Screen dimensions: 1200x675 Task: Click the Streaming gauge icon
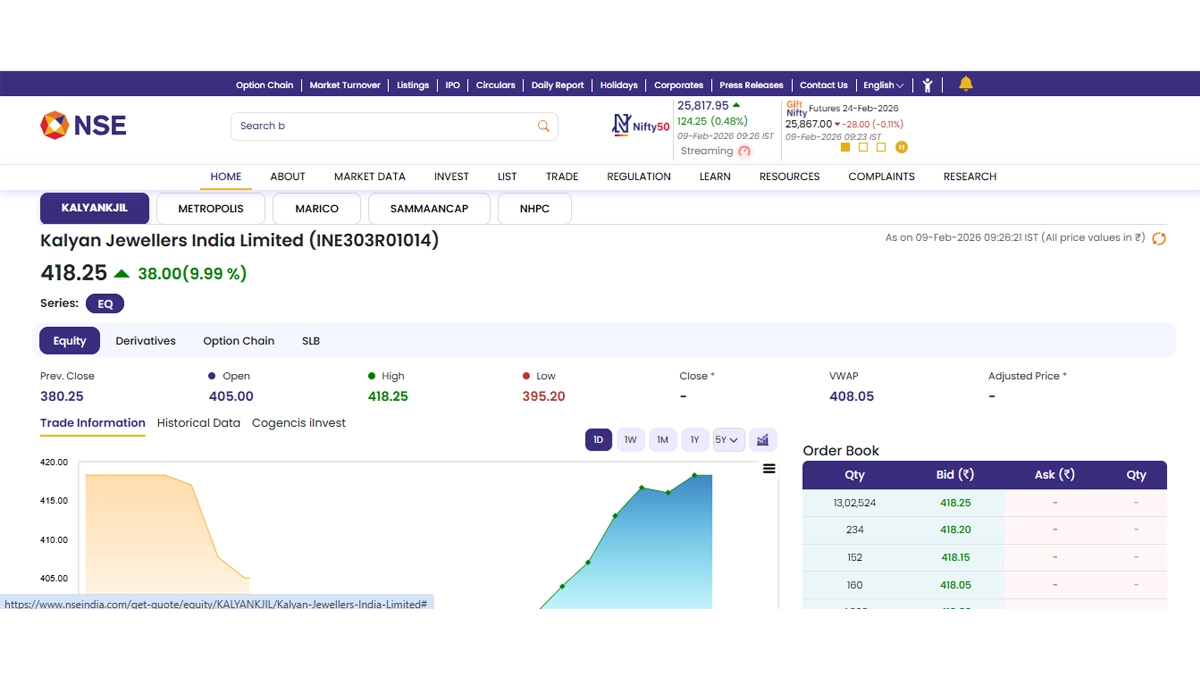744,151
